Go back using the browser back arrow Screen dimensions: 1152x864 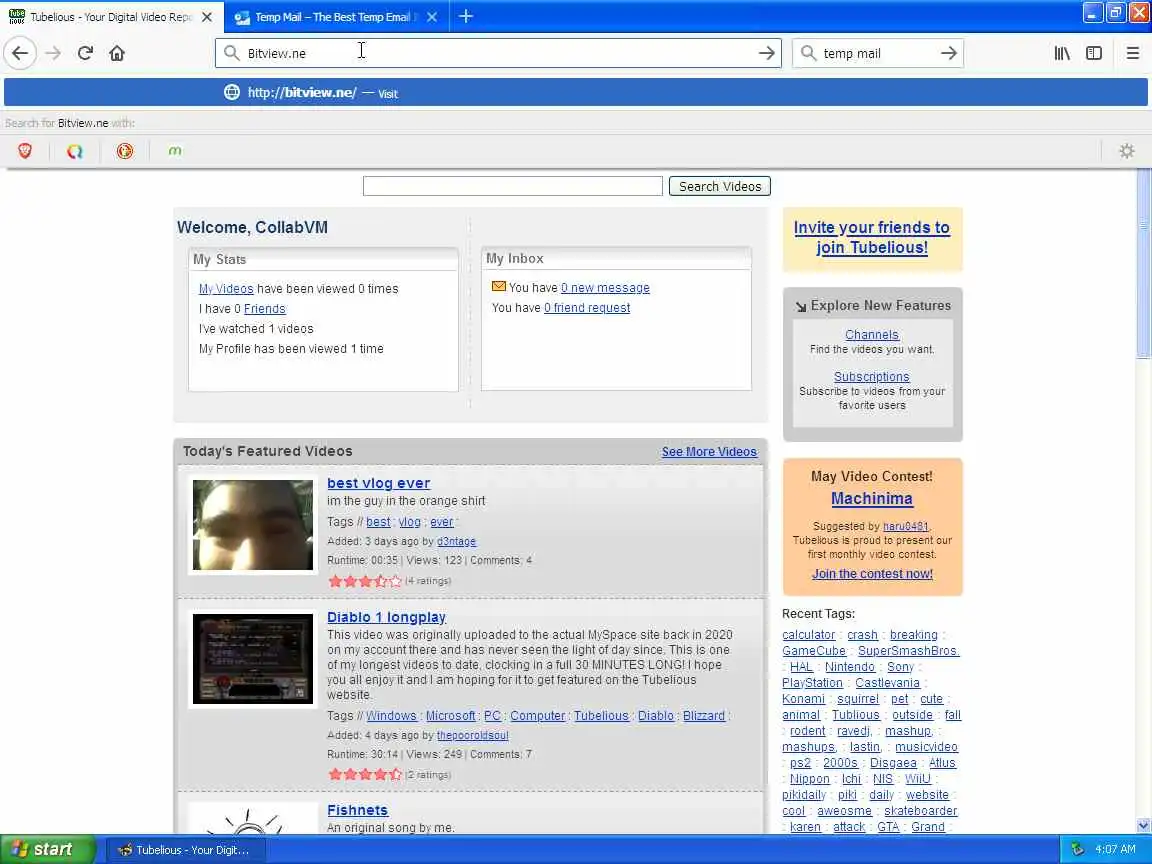[x=20, y=53]
